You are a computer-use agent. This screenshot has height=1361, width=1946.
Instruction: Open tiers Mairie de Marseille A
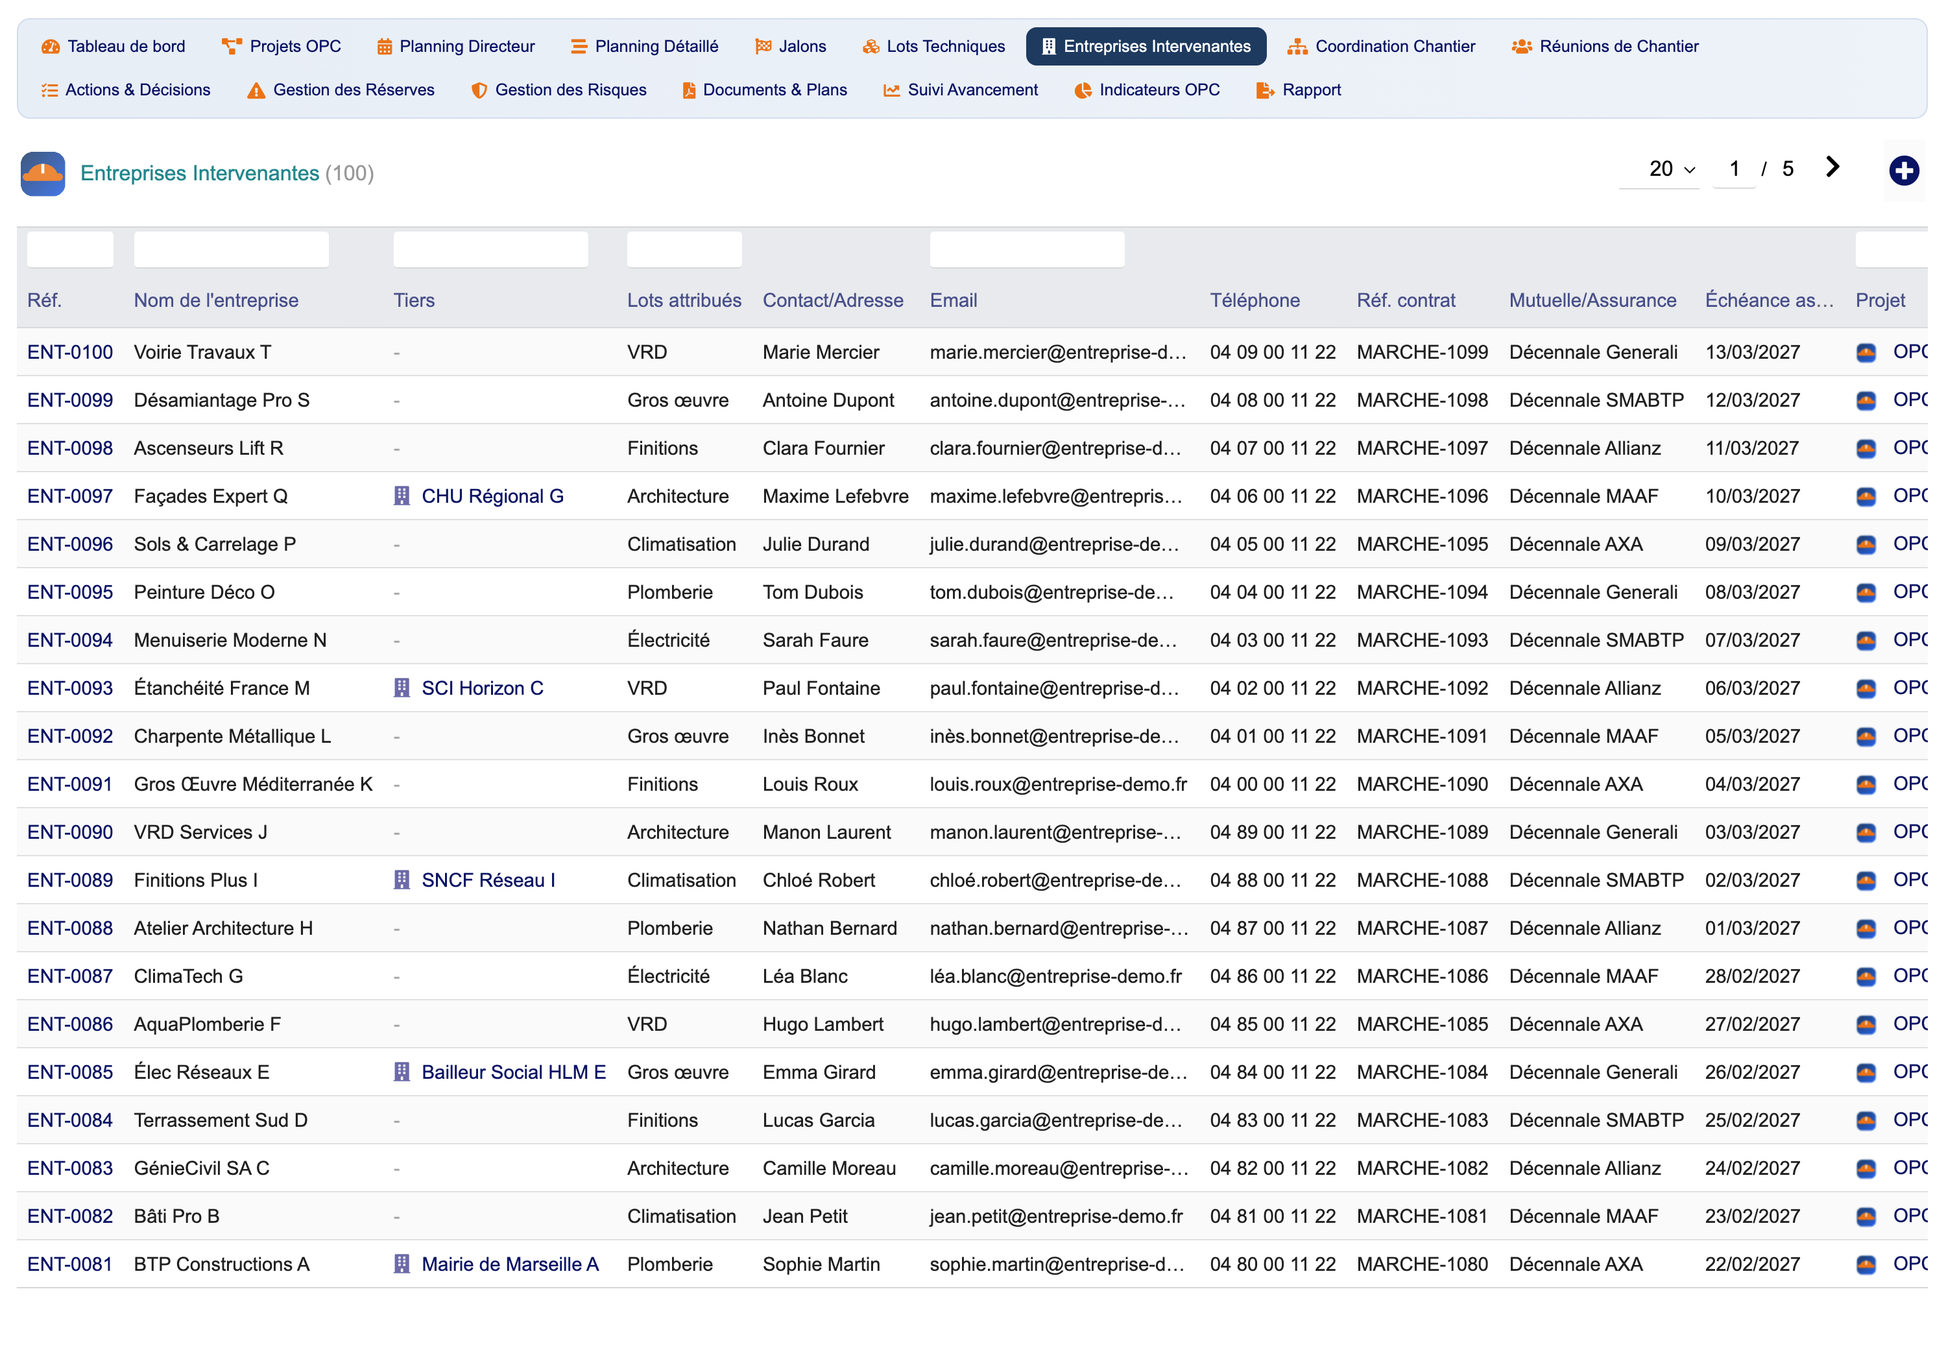click(x=510, y=1264)
